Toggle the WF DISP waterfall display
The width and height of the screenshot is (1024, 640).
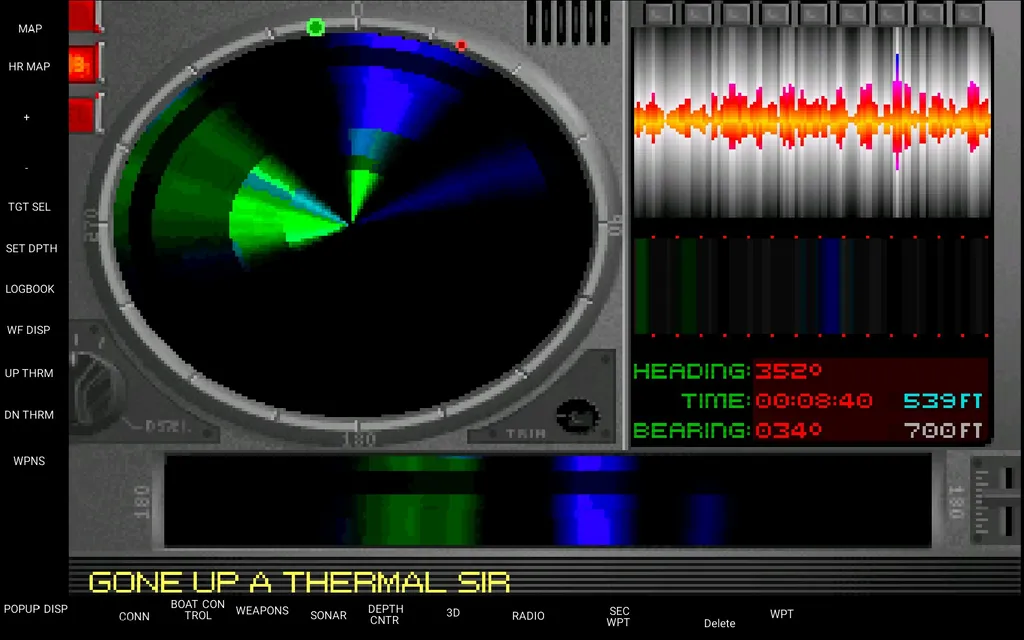(x=28, y=330)
